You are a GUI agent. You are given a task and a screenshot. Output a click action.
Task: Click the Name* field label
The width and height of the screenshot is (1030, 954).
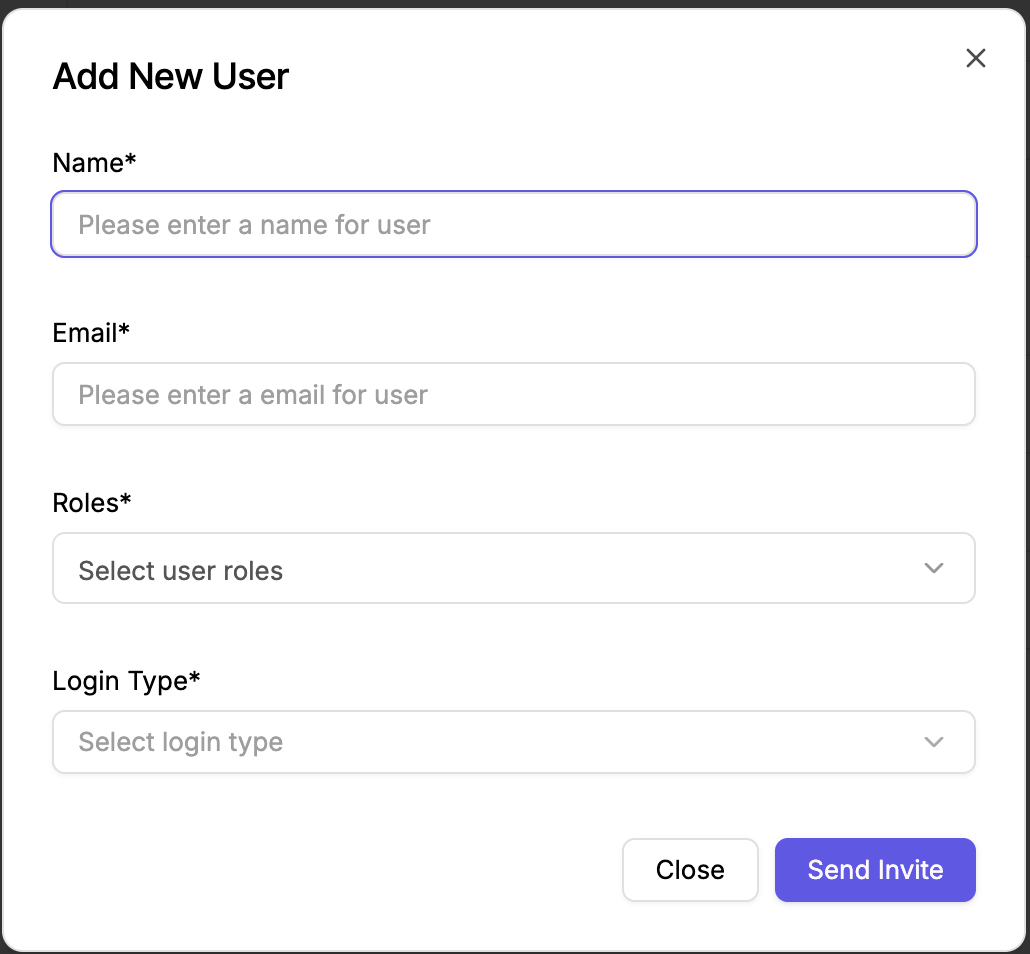[x=94, y=162]
